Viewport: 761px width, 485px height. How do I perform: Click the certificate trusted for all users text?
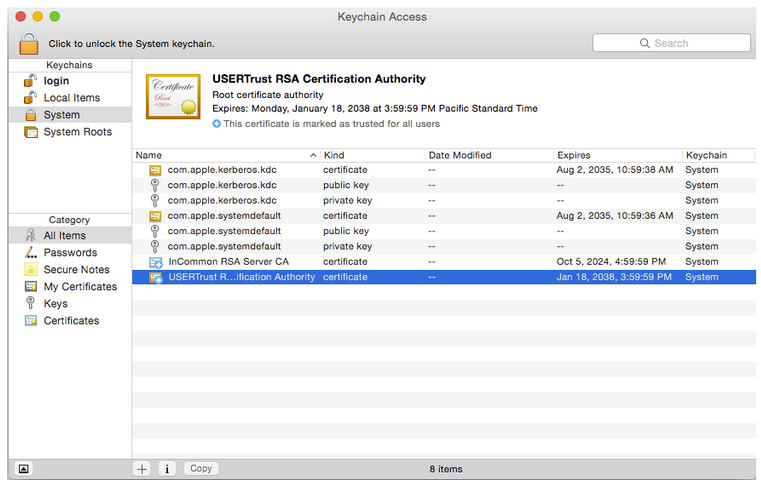tap(331, 124)
